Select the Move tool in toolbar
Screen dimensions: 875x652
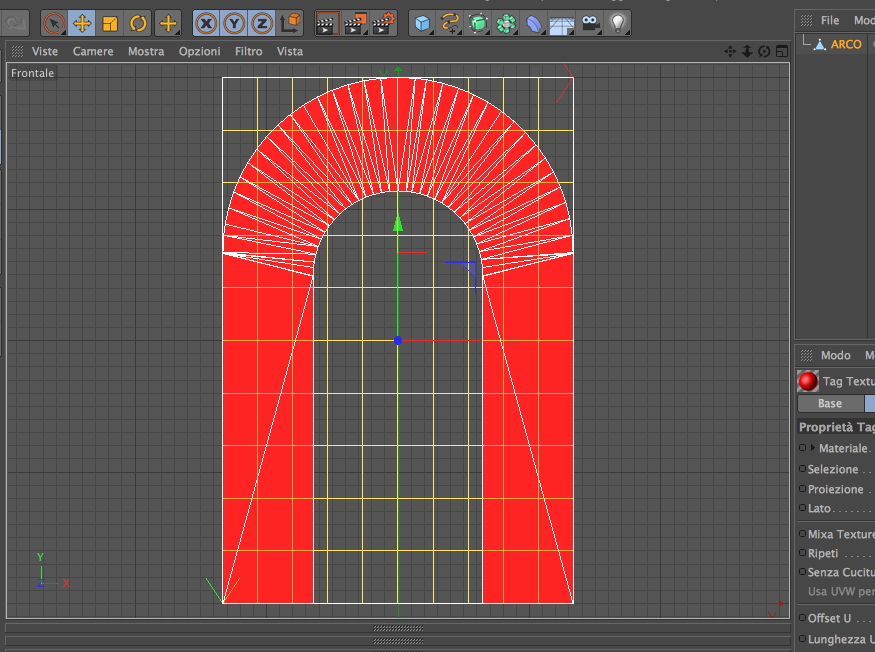tap(82, 22)
